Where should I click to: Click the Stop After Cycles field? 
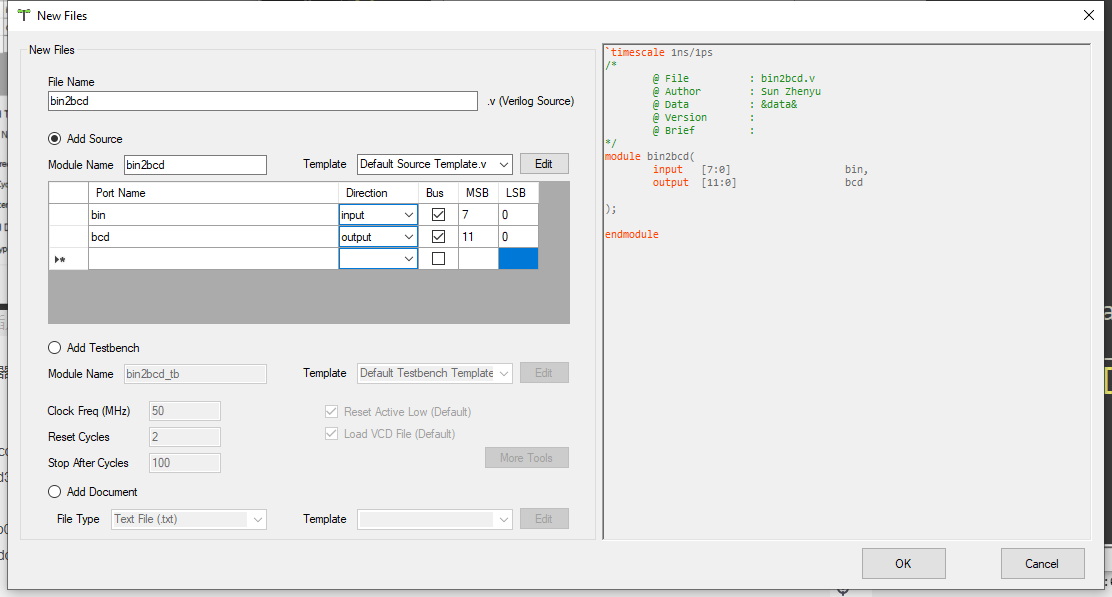tap(185, 463)
